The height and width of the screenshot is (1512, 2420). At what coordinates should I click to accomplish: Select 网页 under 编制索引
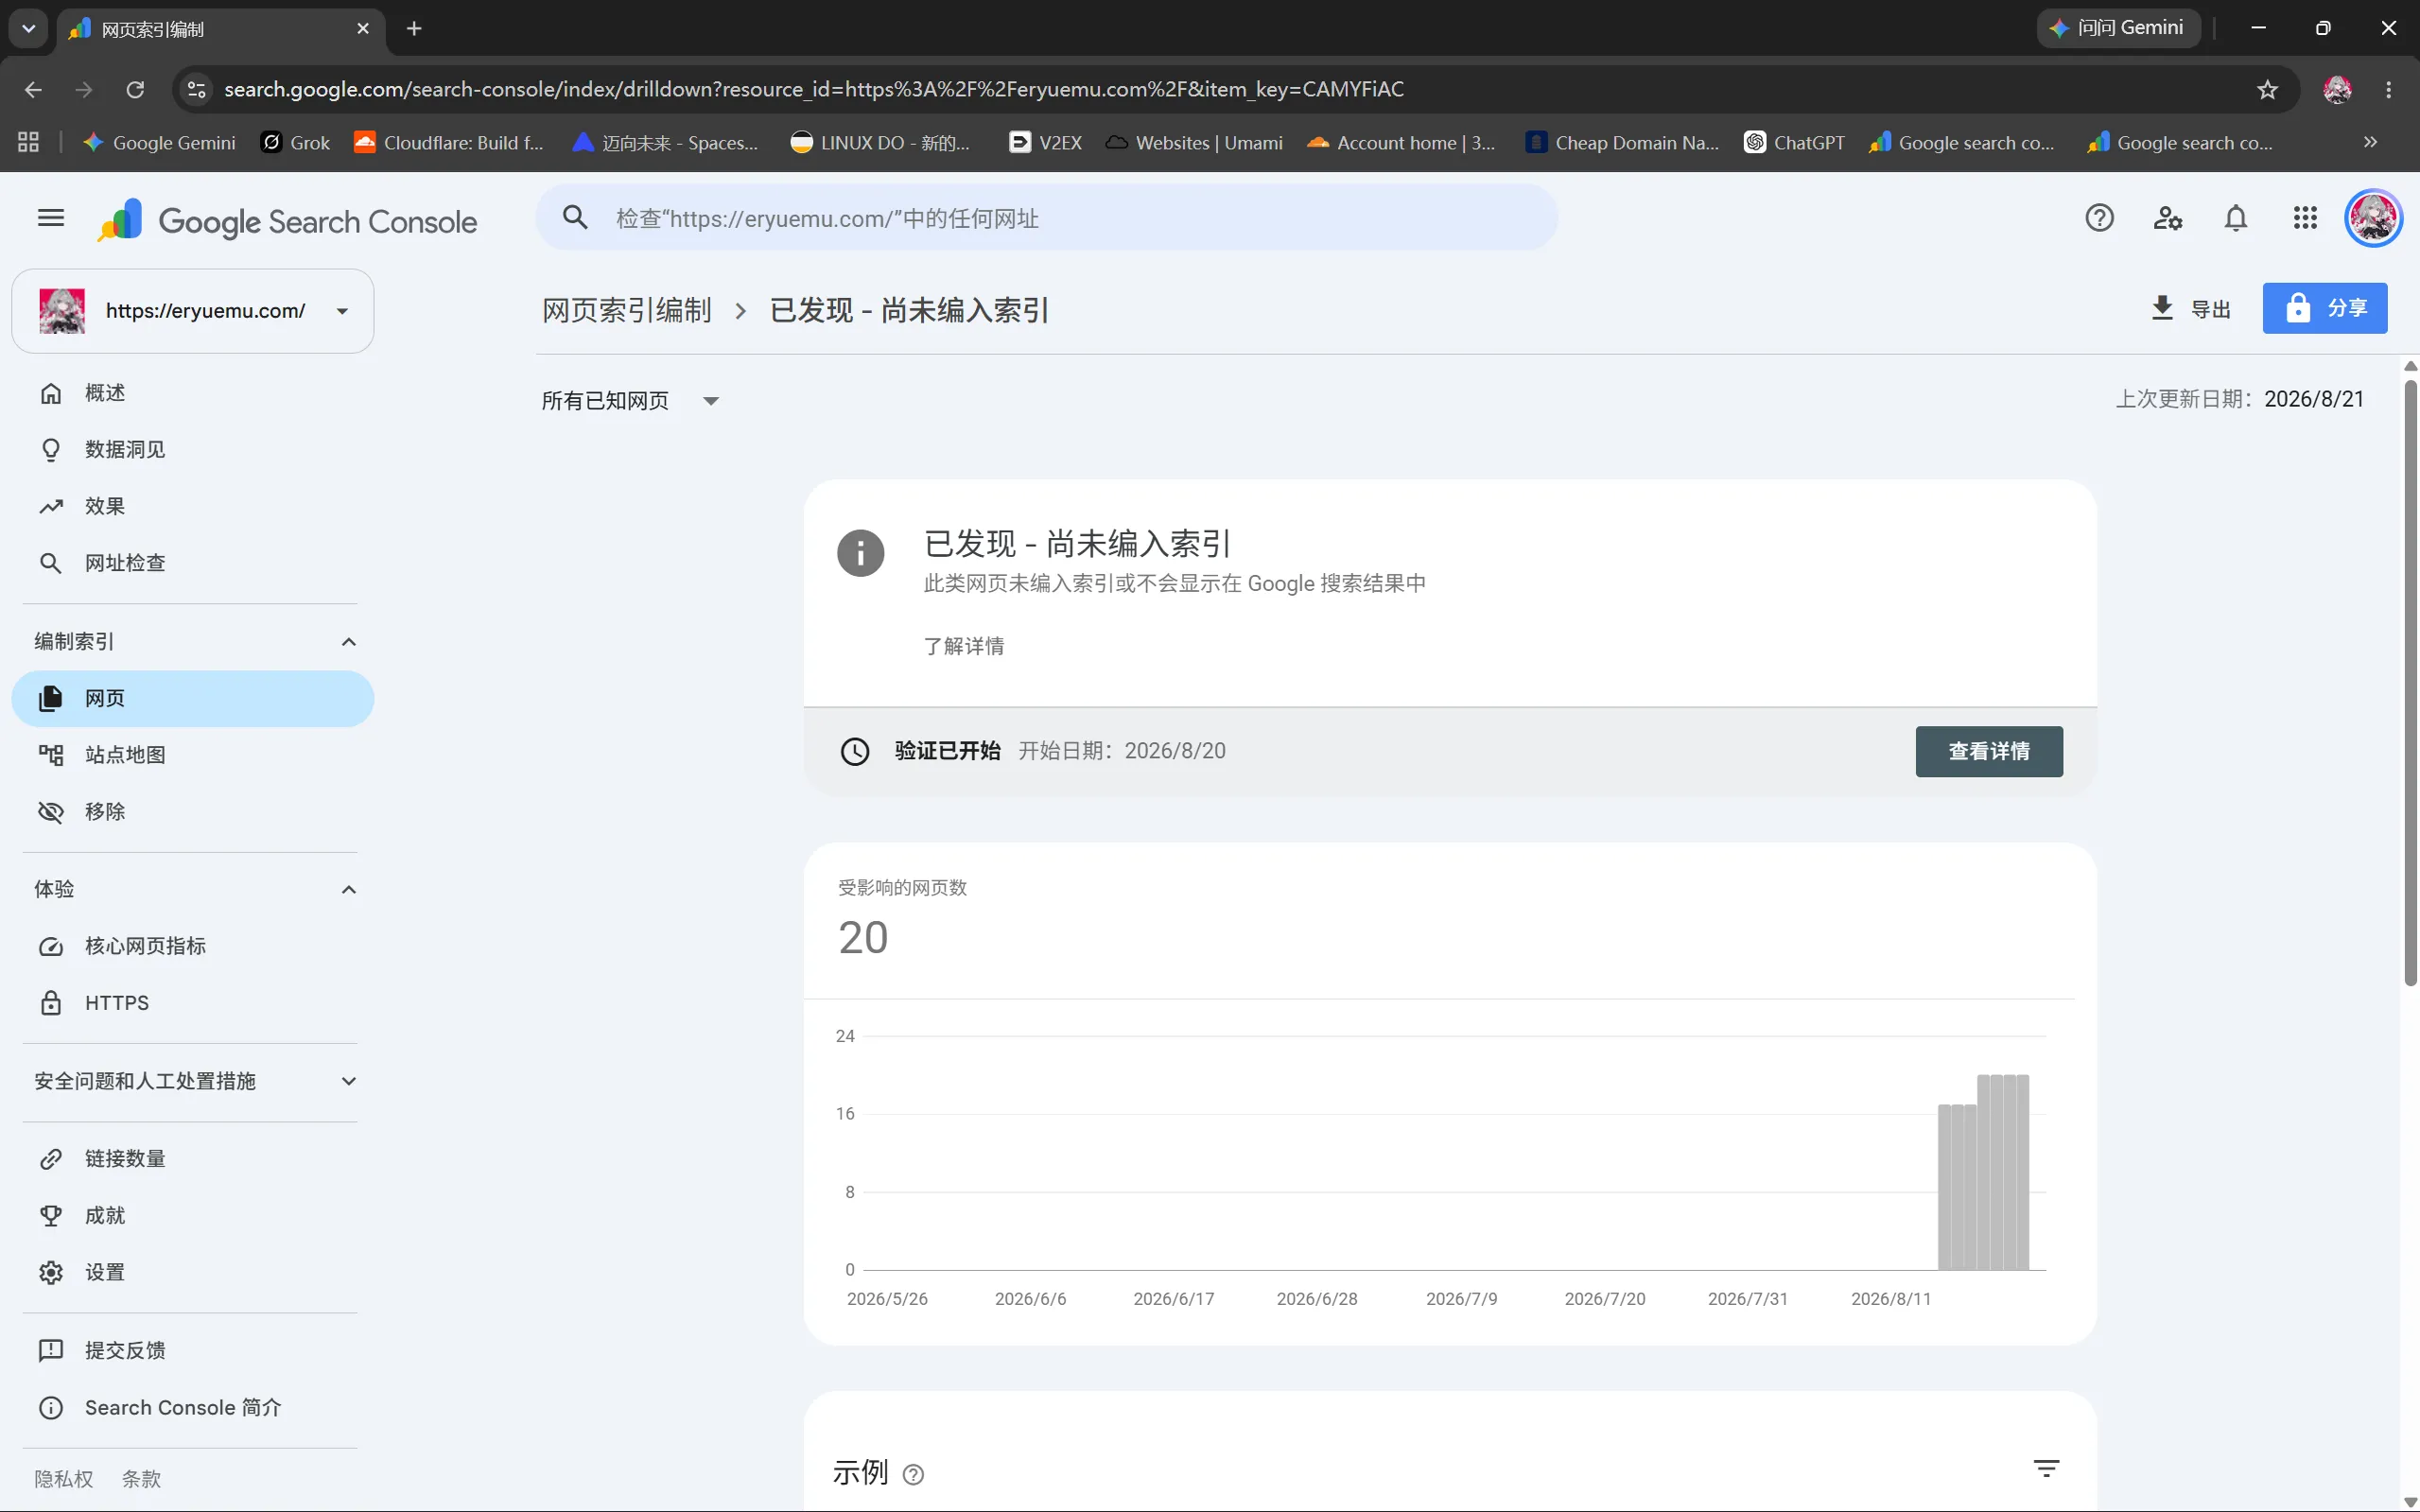(x=193, y=698)
